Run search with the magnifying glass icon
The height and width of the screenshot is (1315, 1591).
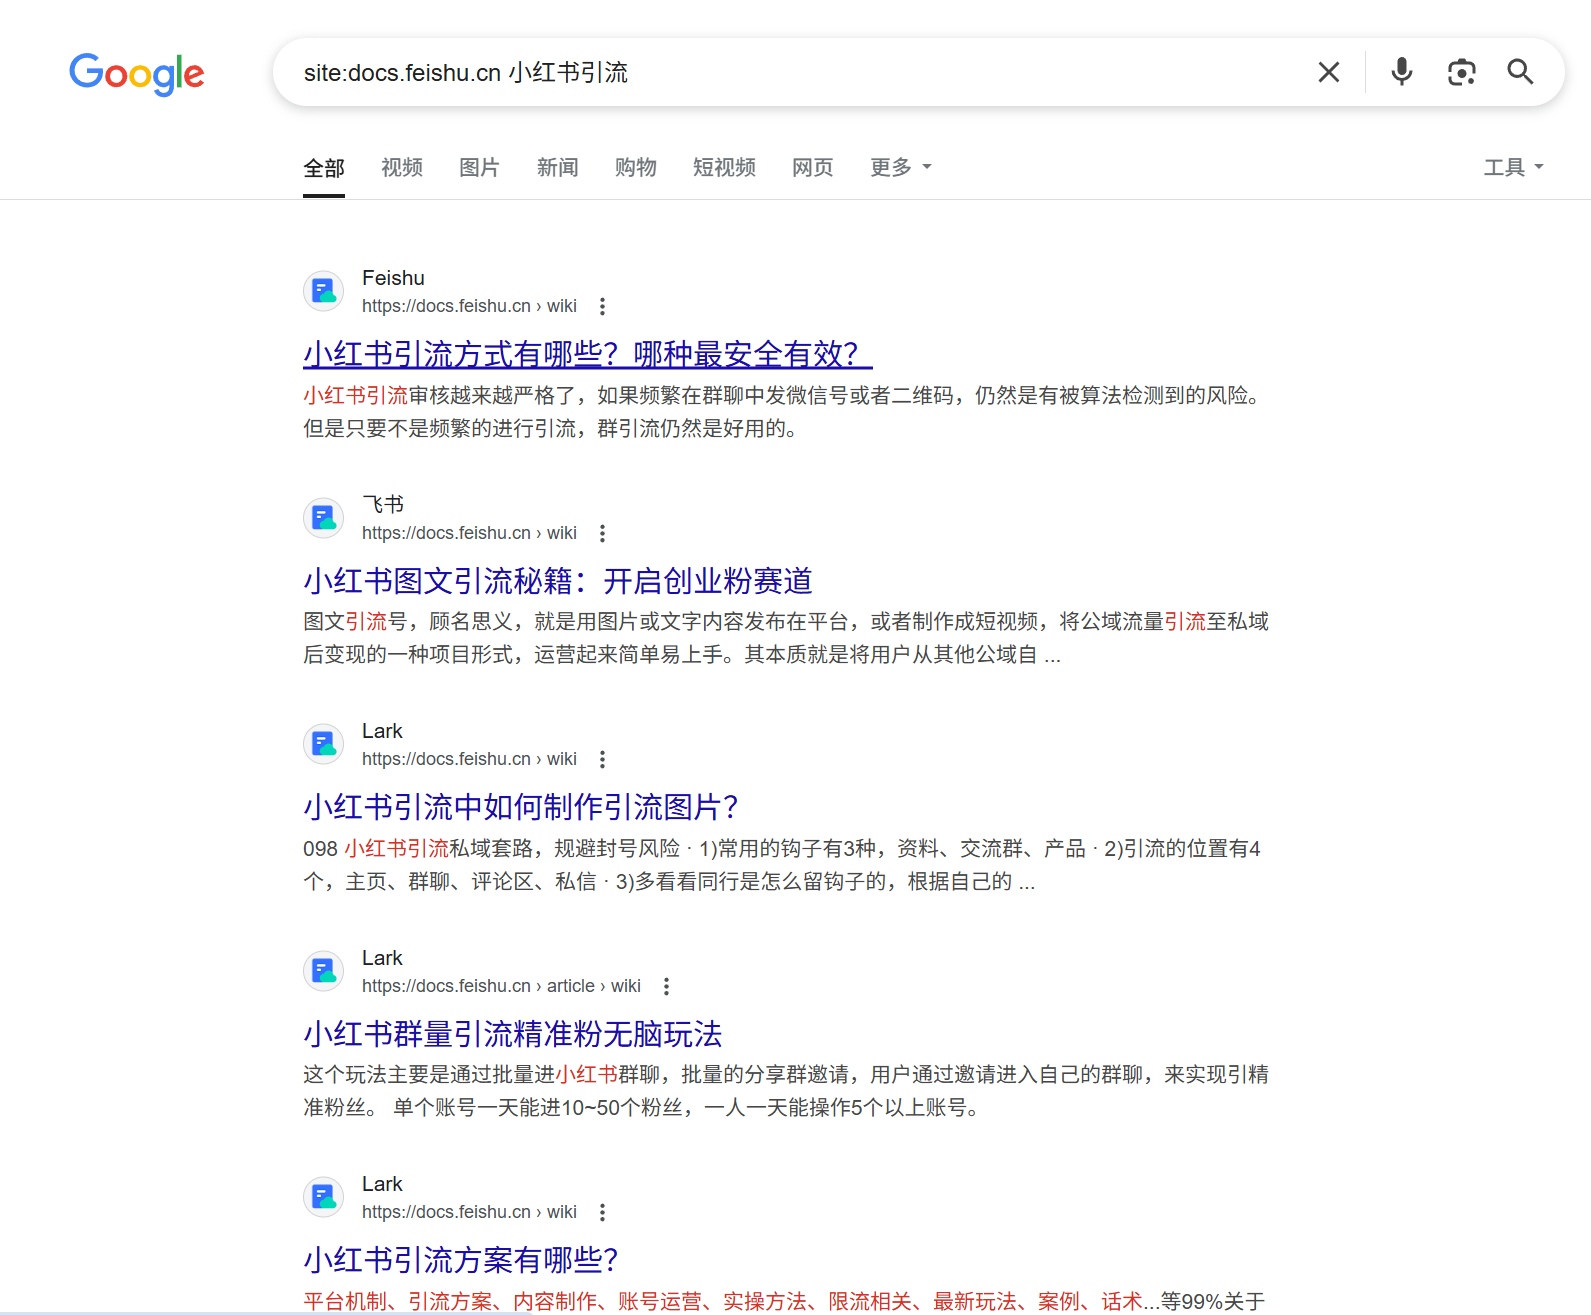(x=1520, y=72)
